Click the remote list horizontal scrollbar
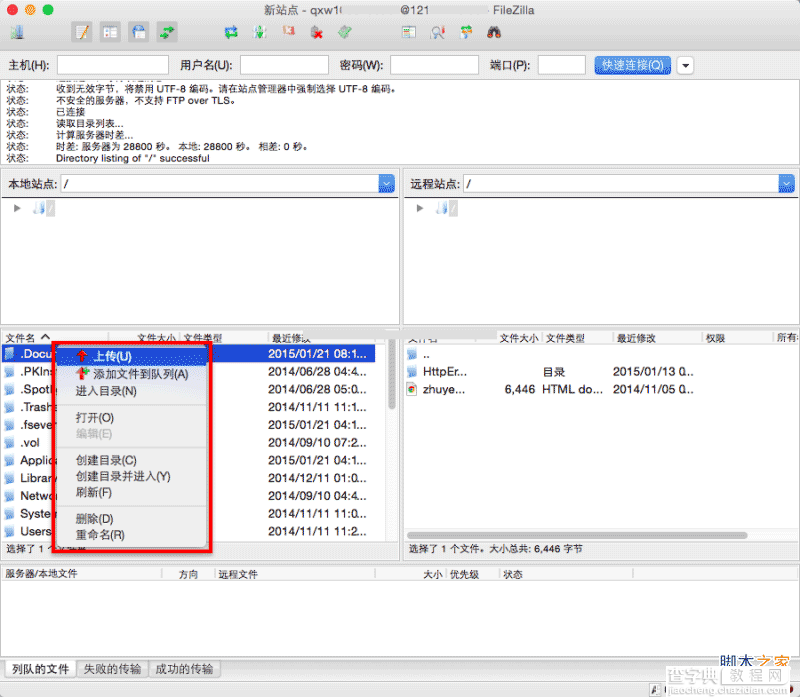 (x=577, y=535)
